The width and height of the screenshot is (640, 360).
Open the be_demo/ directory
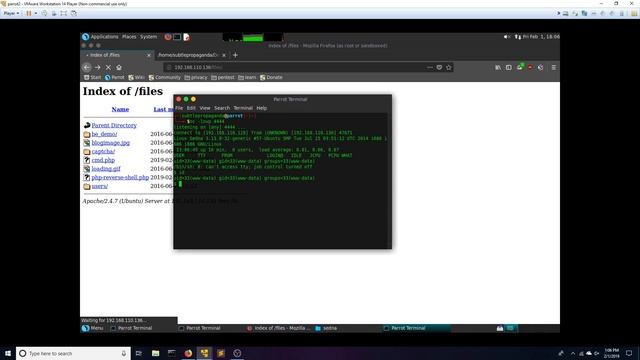[104, 134]
